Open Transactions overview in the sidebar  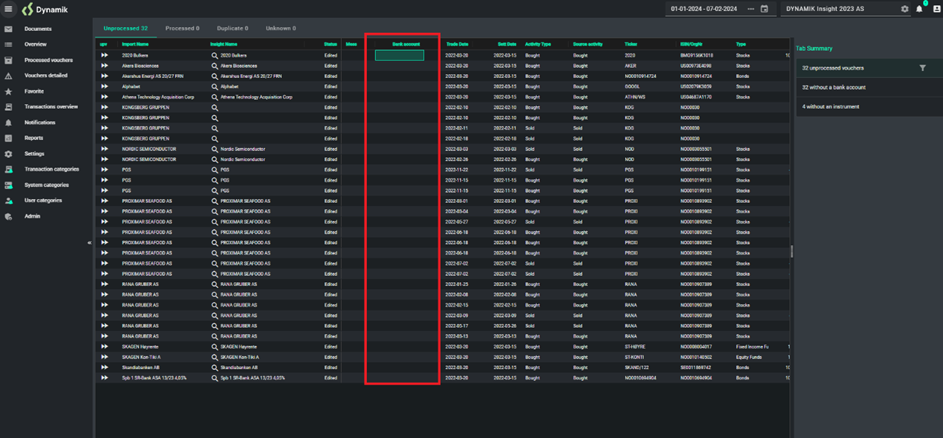point(51,107)
